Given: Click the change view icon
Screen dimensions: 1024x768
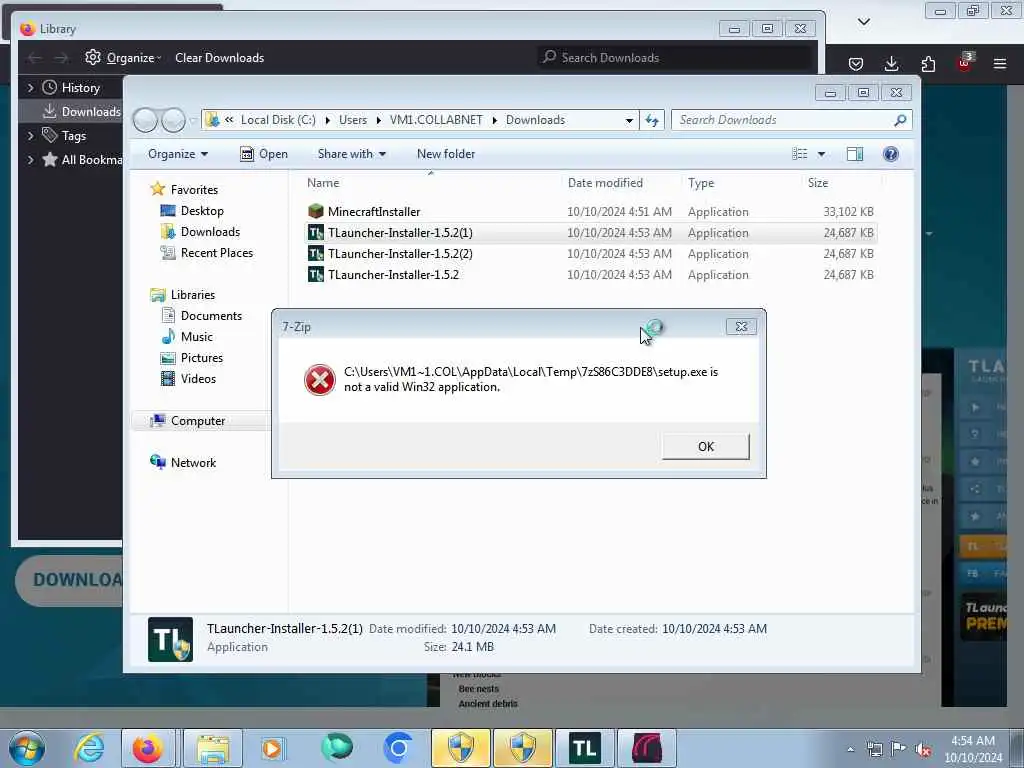Looking at the screenshot, I should pos(799,154).
